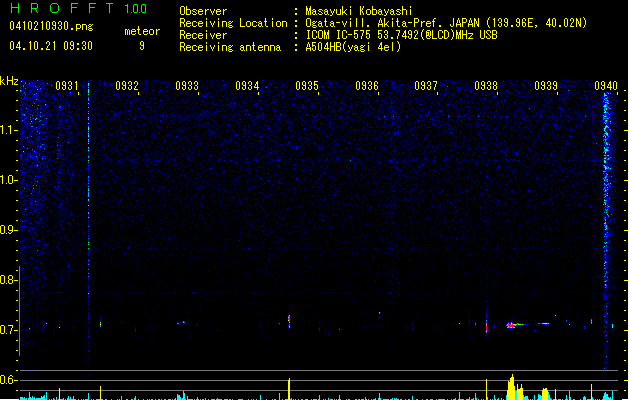The height and width of the screenshot is (400, 629).
Task: Click the vertical red echo at 0938
Action: [487, 324]
